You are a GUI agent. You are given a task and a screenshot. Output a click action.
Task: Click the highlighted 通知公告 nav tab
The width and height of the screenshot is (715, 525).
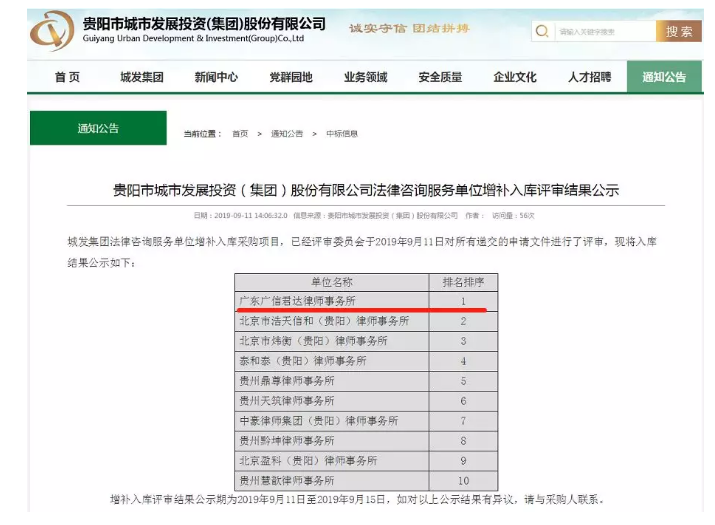click(x=664, y=78)
